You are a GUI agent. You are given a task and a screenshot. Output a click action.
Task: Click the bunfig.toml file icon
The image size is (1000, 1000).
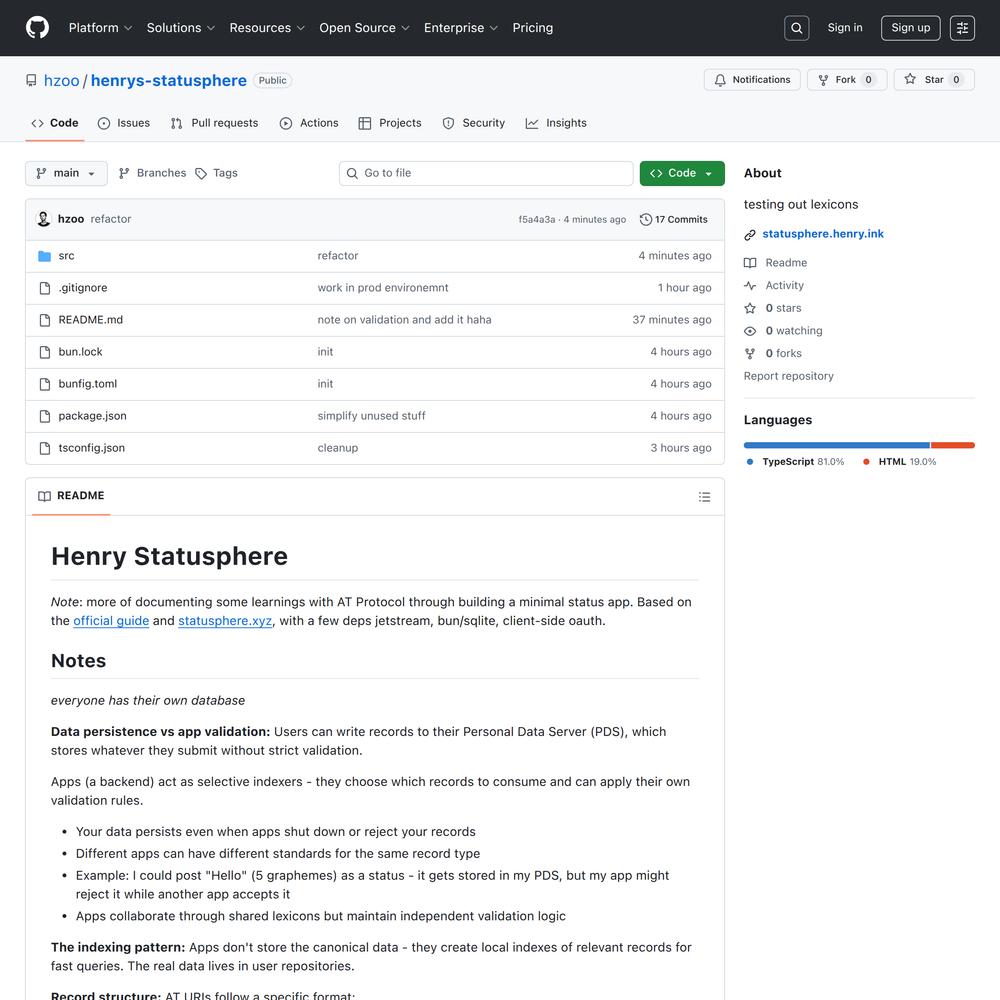pos(45,384)
